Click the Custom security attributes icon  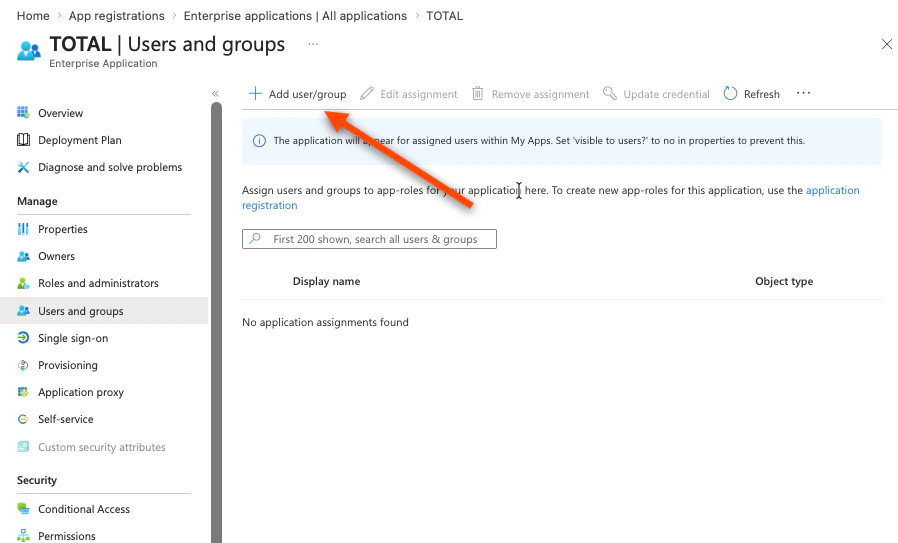23,446
